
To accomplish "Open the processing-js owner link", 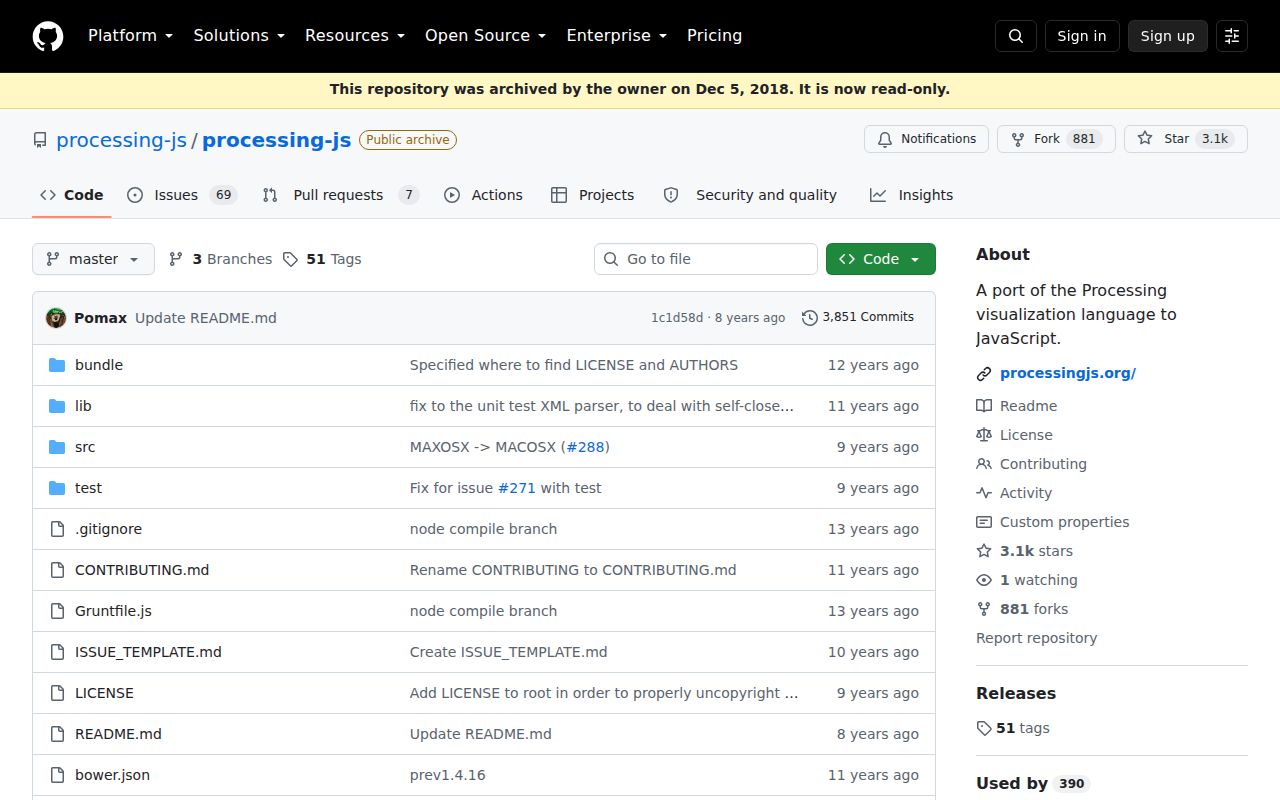I will (121, 140).
